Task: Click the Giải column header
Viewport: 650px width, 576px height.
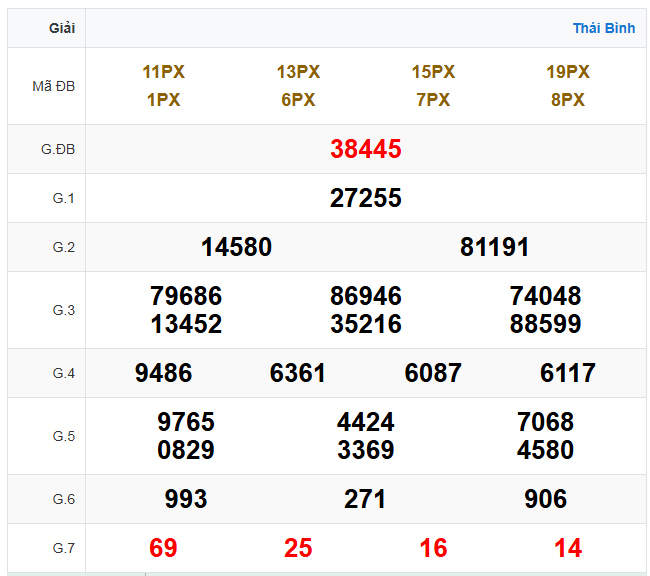Action: pos(62,28)
